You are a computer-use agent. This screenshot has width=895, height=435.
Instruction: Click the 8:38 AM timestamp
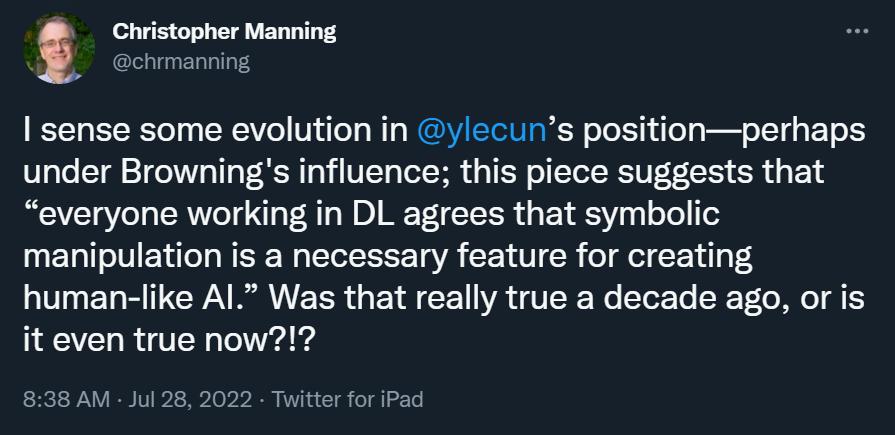click(x=66, y=400)
